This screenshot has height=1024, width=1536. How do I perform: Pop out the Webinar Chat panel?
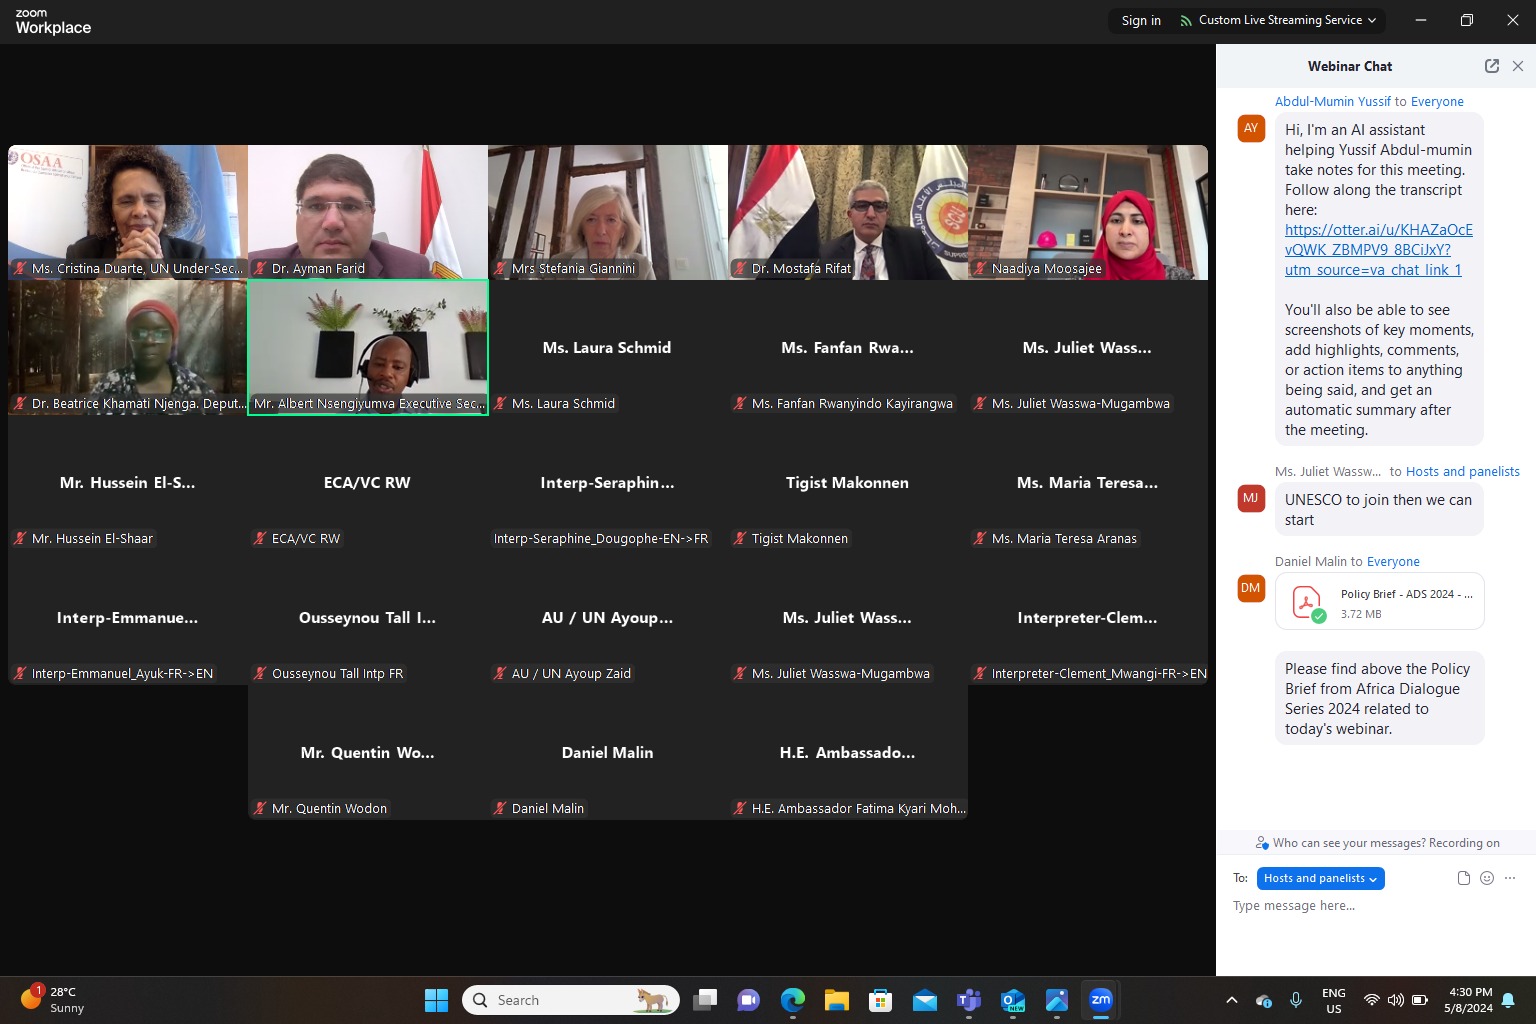click(1491, 66)
